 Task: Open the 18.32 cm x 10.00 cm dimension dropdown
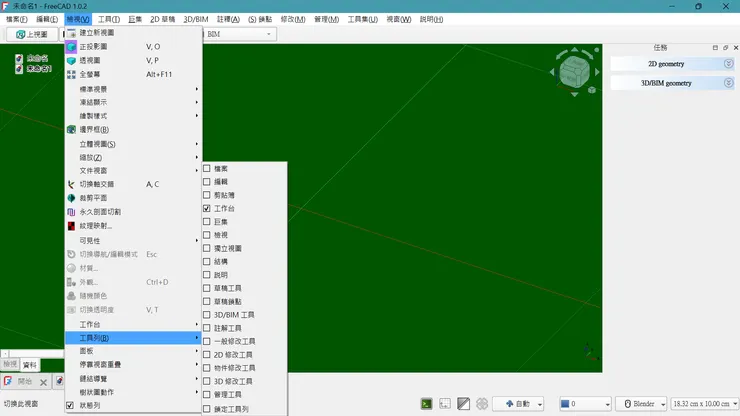tap(705, 404)
